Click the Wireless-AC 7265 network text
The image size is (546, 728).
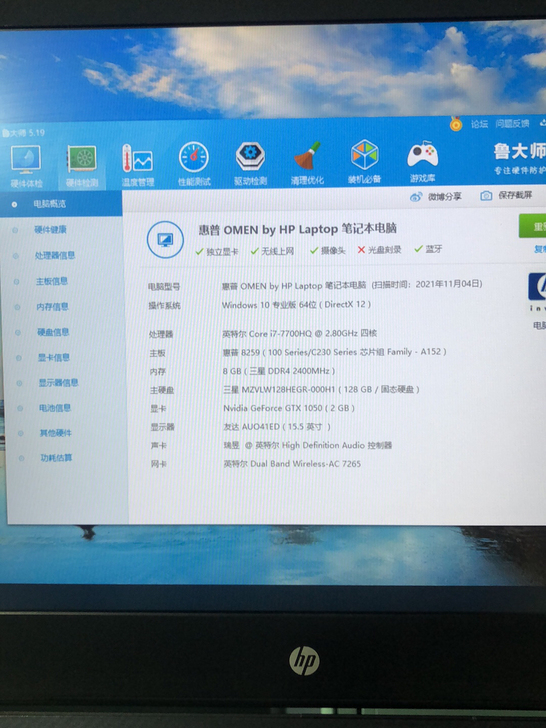[x=292, y=463]
